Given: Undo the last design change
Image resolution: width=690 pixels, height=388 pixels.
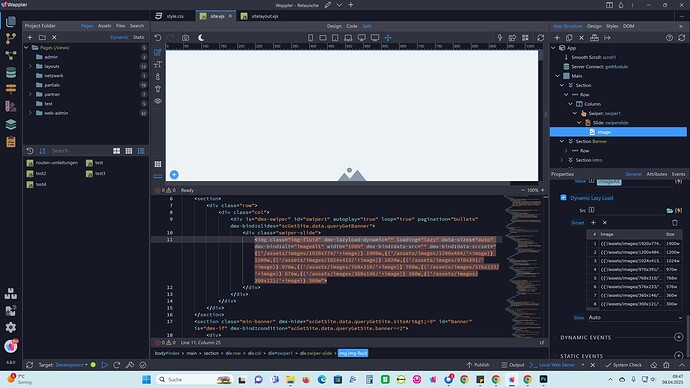Looking at the screenshot, I should [x=158, y=38].
